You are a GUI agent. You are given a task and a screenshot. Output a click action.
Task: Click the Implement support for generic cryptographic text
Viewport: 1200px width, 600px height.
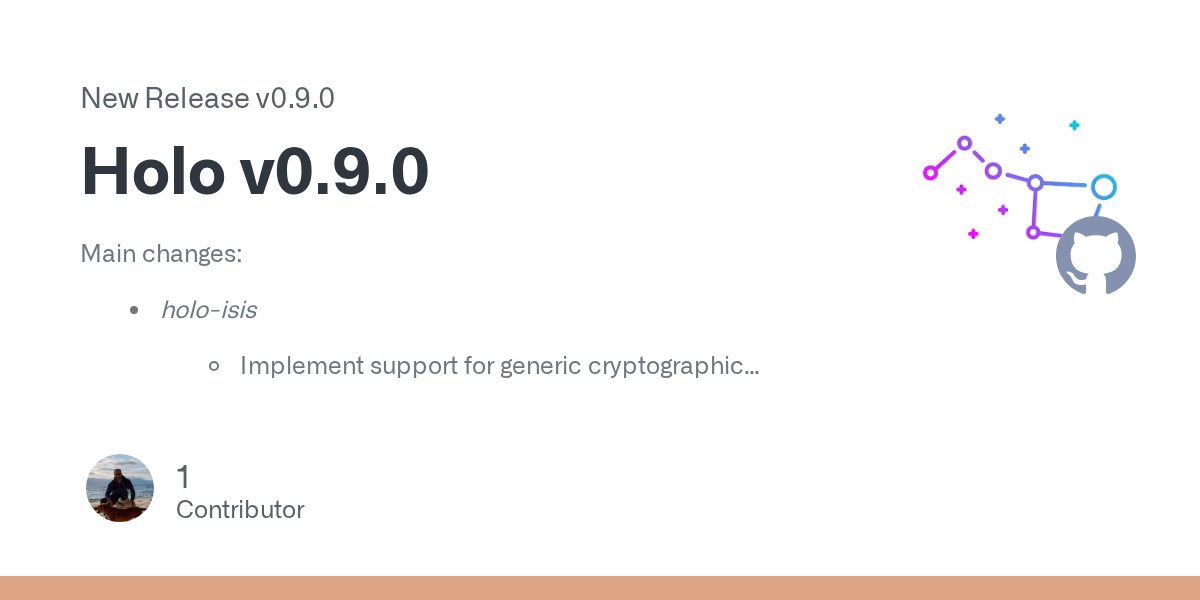tap(499, 366)
